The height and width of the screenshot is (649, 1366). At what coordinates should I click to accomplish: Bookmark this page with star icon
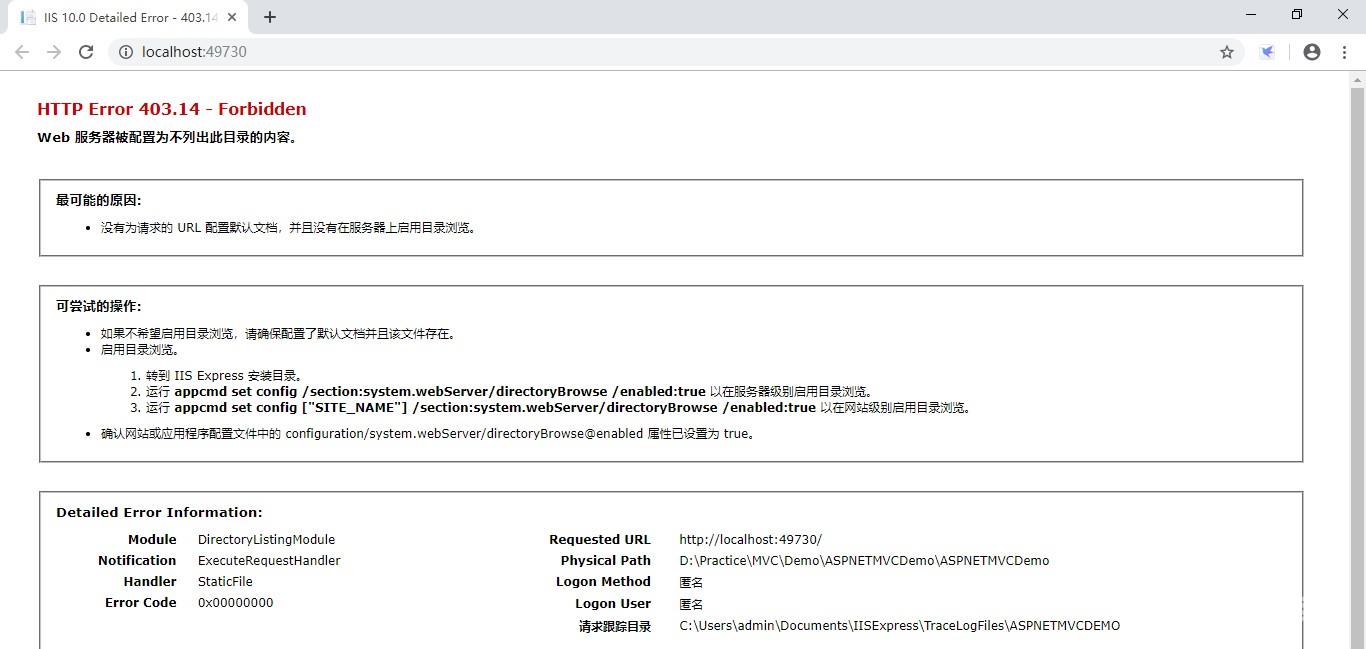click(1227, 52)
